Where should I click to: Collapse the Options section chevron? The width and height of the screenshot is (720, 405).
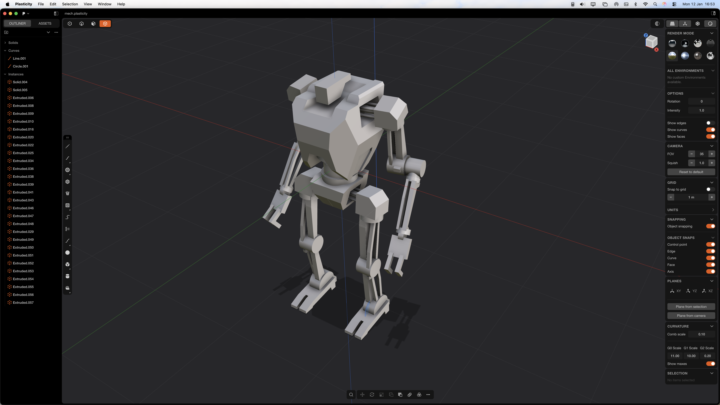click(x=712, y=94)
